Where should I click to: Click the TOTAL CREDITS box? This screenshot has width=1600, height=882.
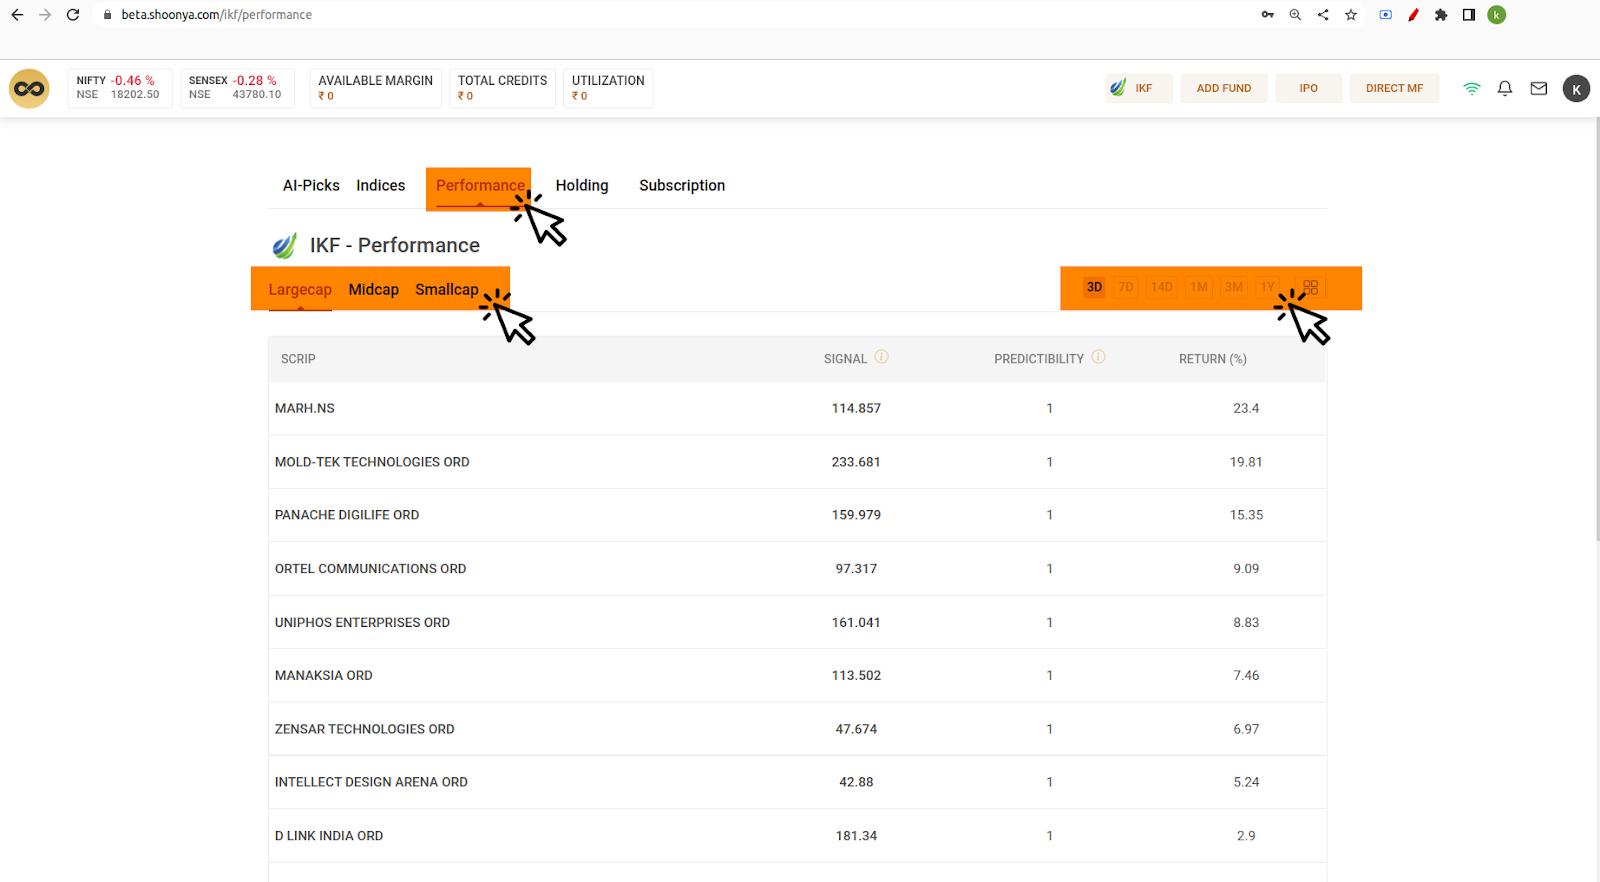503,88
